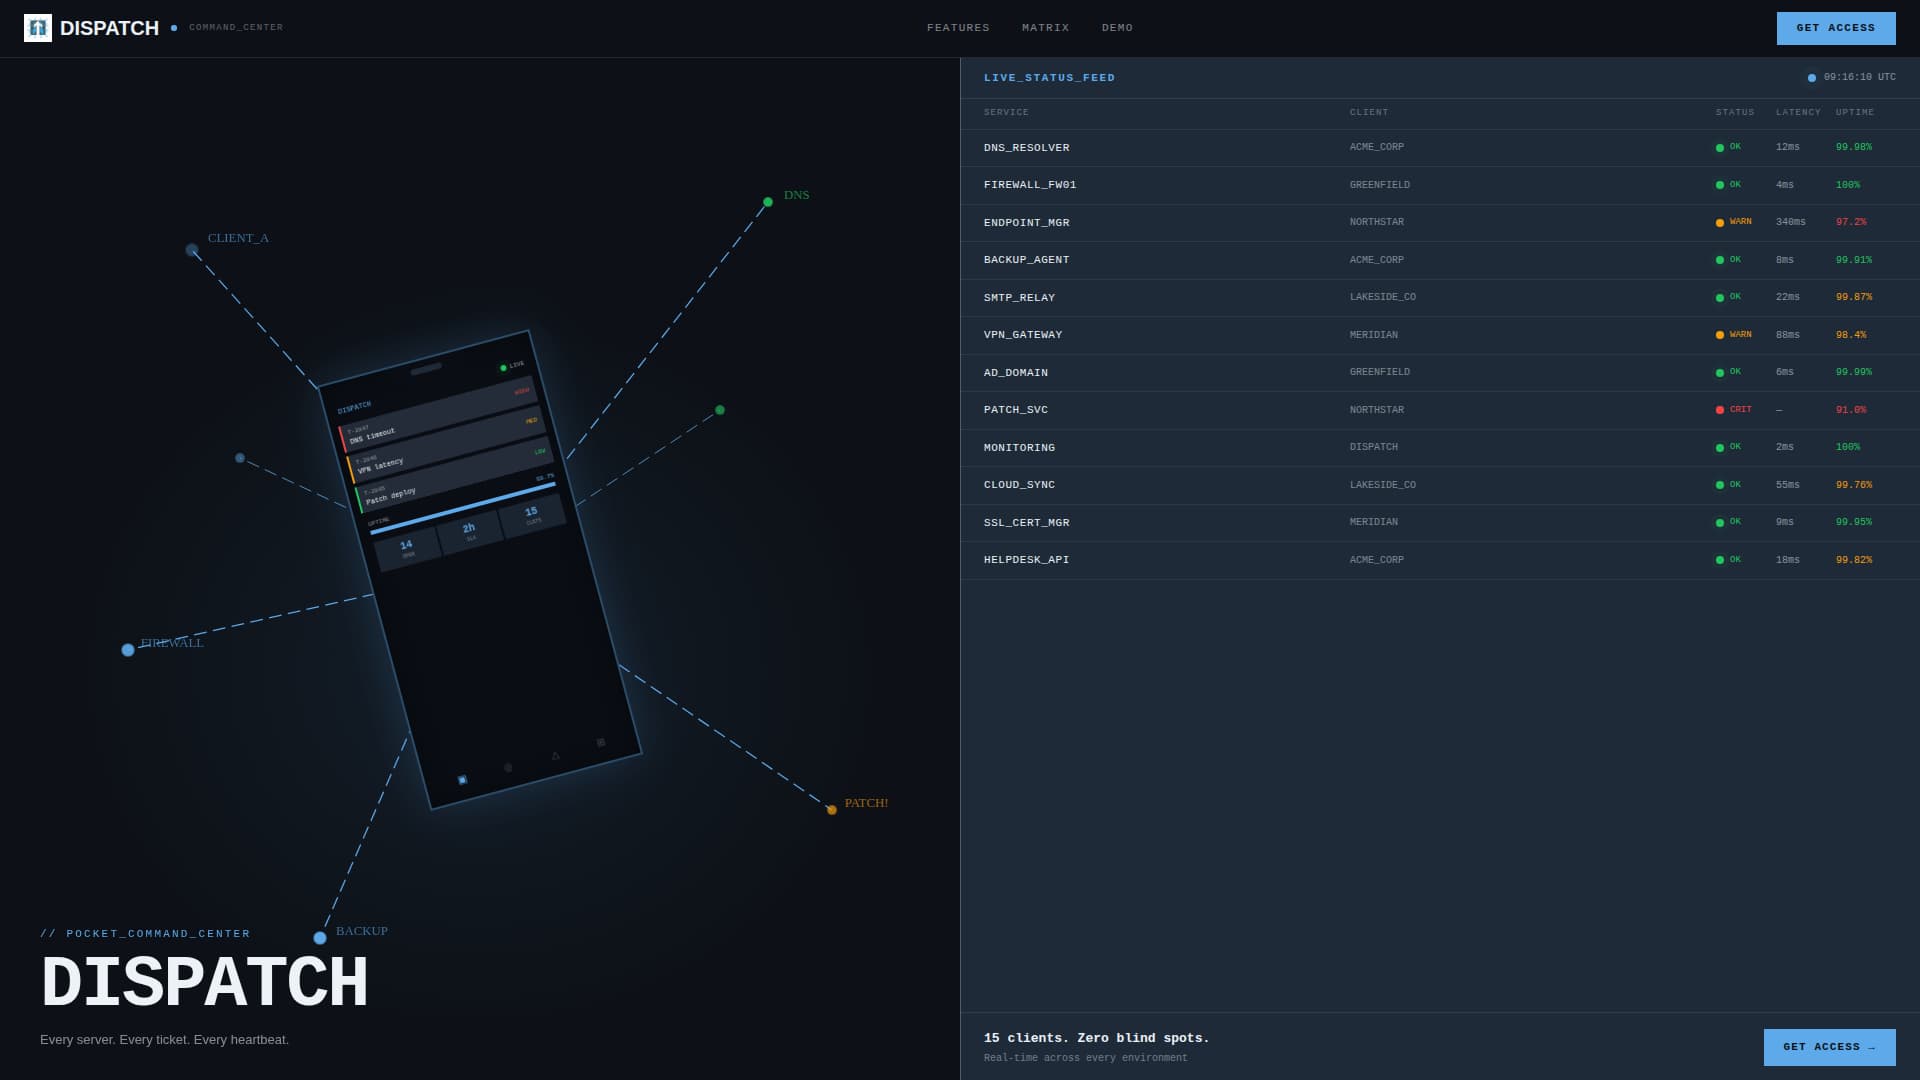Select the FIREWALL_FW01 service row
The width and height of the screenshot is (1920, 1080).
[1440, 185]
